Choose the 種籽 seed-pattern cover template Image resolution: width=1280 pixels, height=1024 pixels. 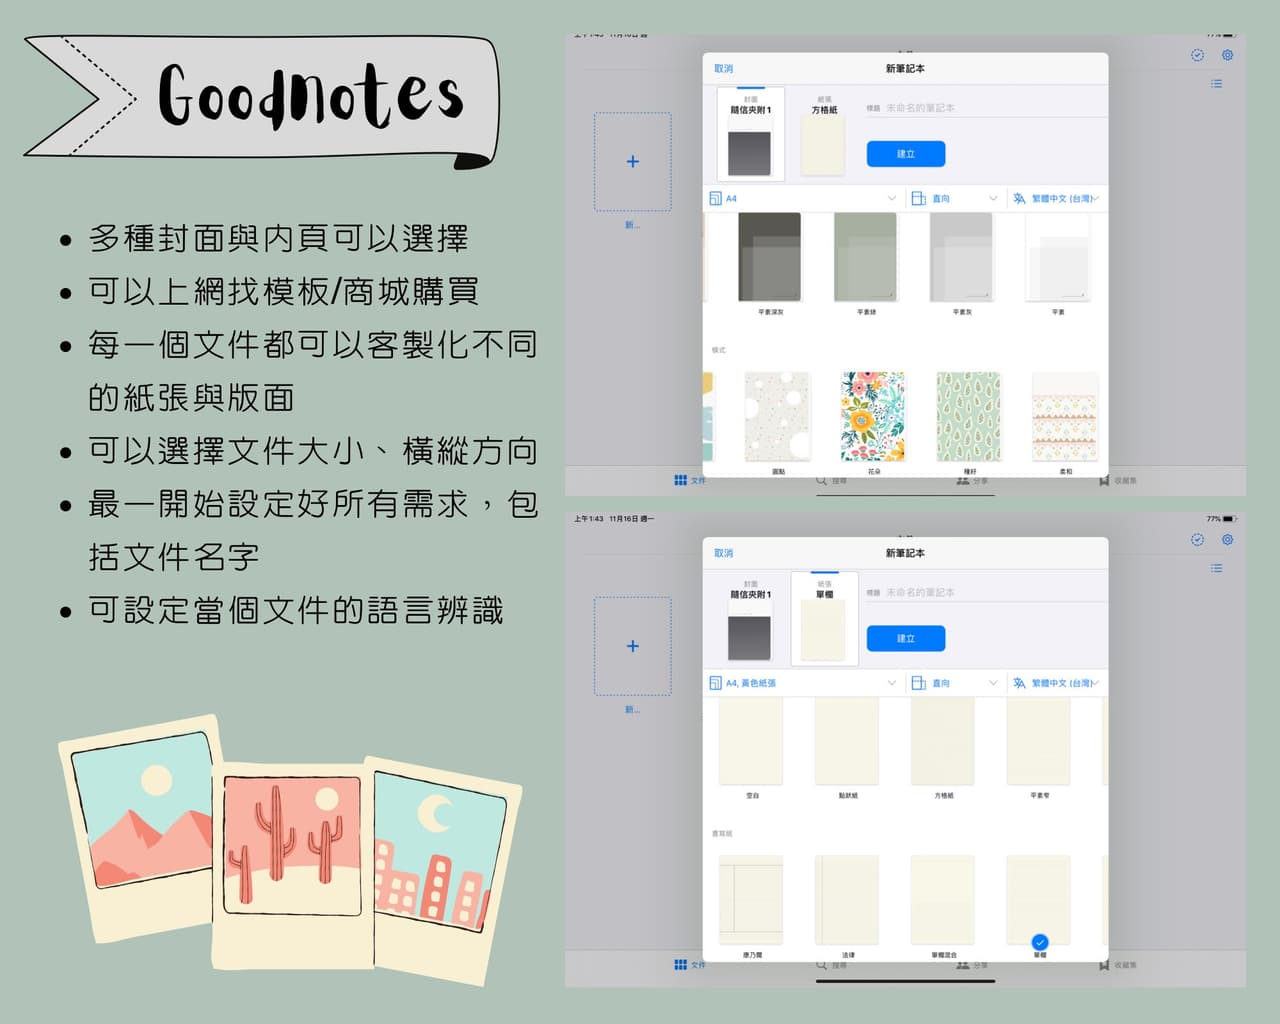point(969,417)
